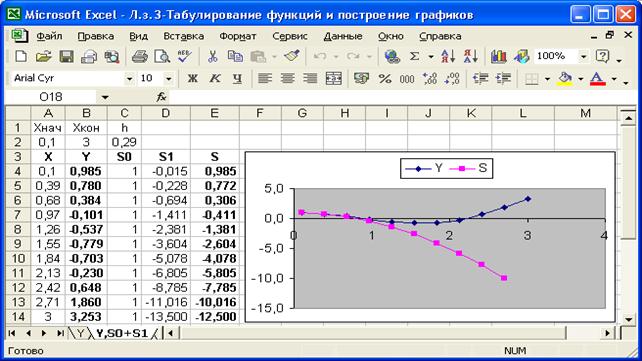Expand fill color dropdown arrow
Image resolution: width=642 pixels, height=361 pixels.
581,78
